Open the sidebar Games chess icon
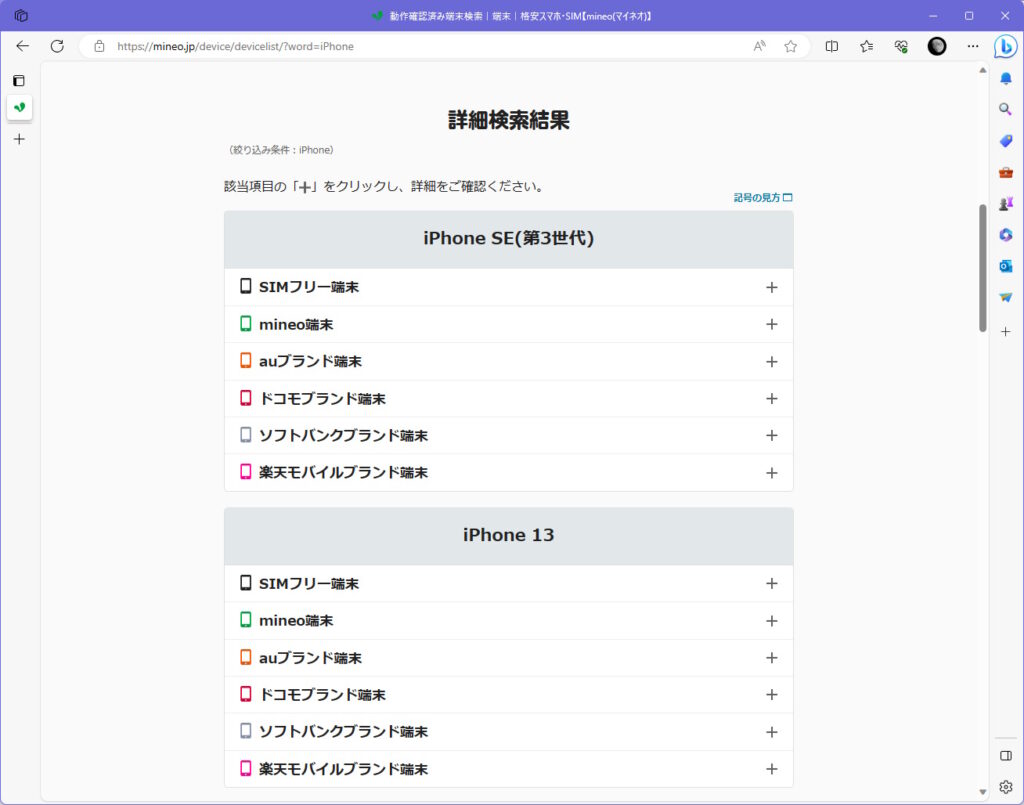Viewport: 1024px width, 805px height. (1006, 204)
